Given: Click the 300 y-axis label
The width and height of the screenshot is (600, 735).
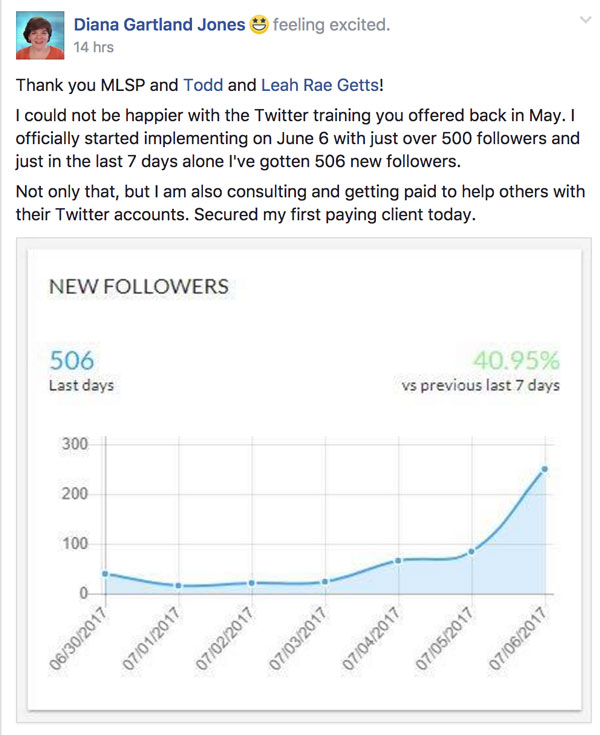Looking at the screenshot, I should pos(75,443).
